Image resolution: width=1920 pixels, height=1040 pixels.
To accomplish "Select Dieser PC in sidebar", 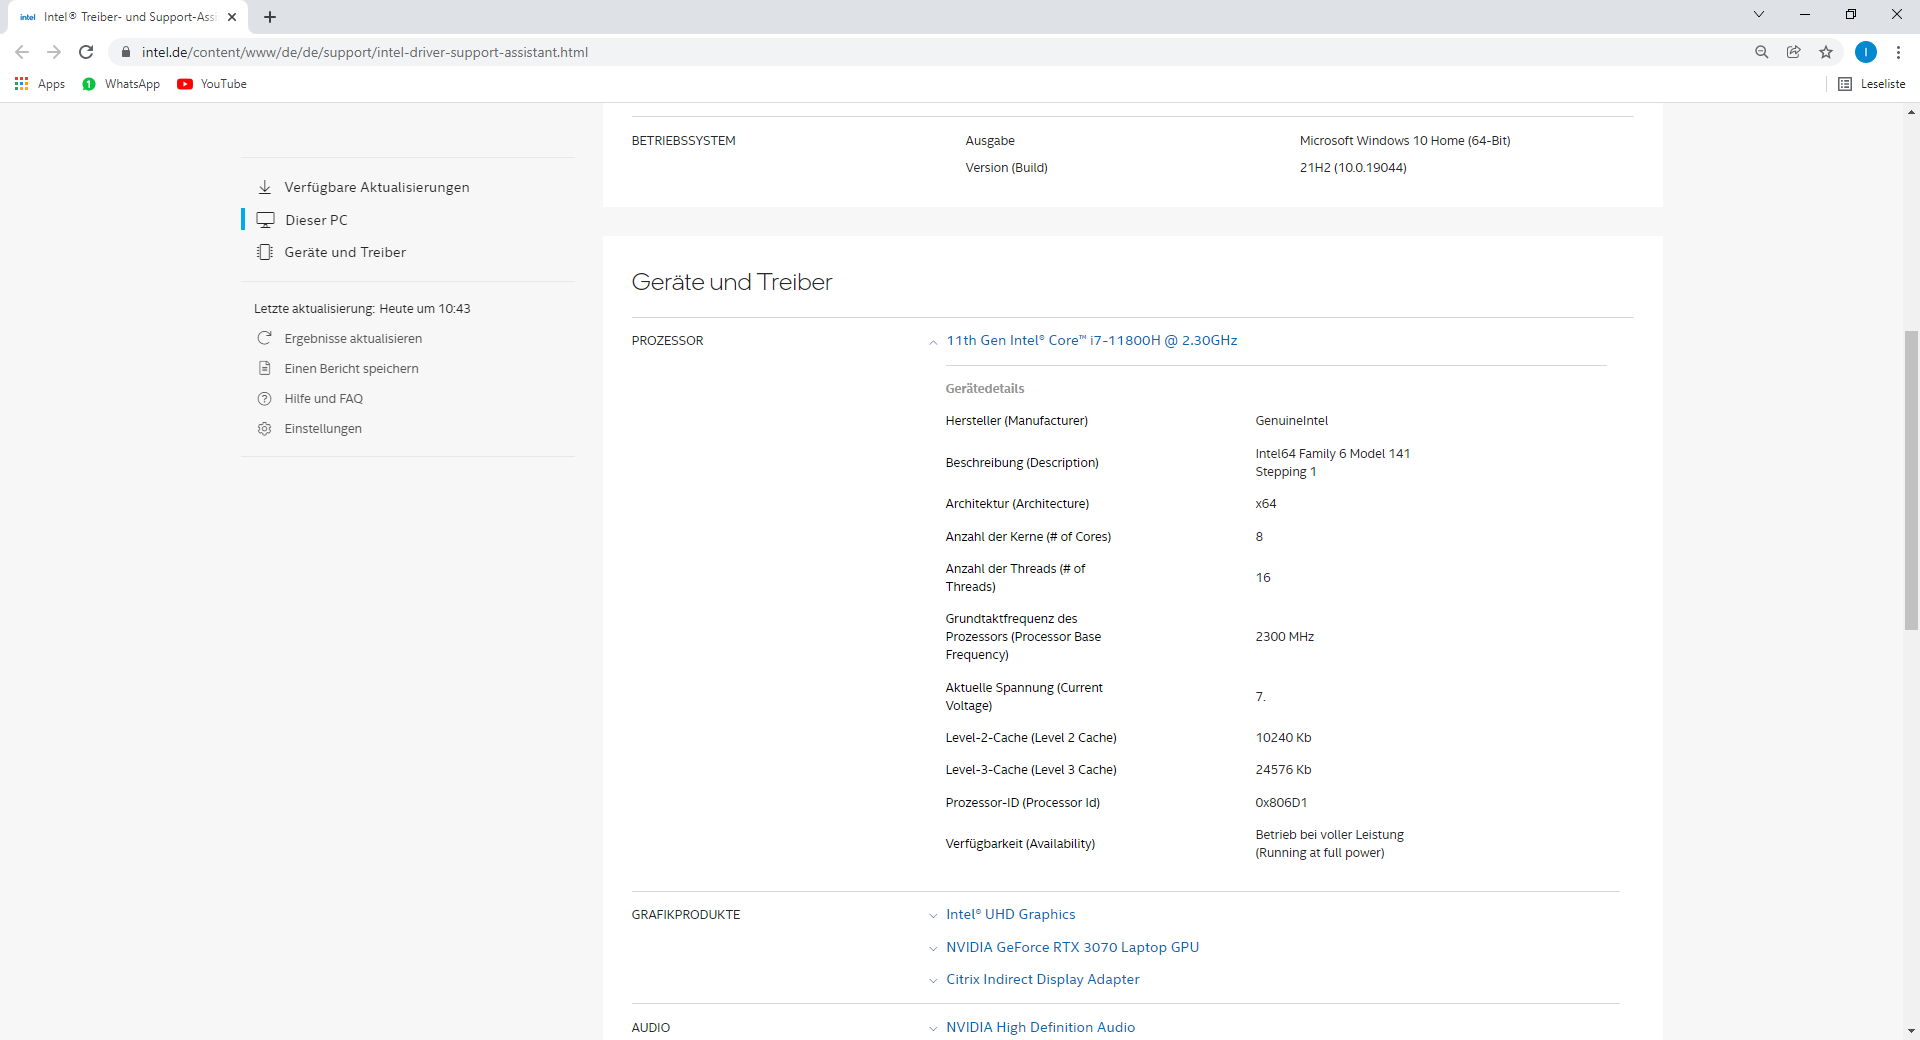I will (x=317, y=220).
